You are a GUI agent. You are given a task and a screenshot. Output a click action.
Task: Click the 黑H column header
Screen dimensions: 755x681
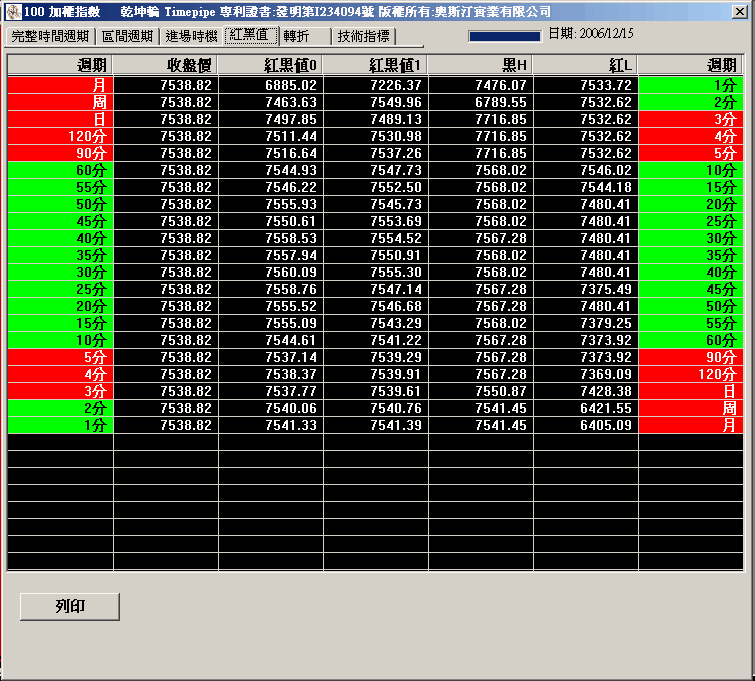pos(481,65)
